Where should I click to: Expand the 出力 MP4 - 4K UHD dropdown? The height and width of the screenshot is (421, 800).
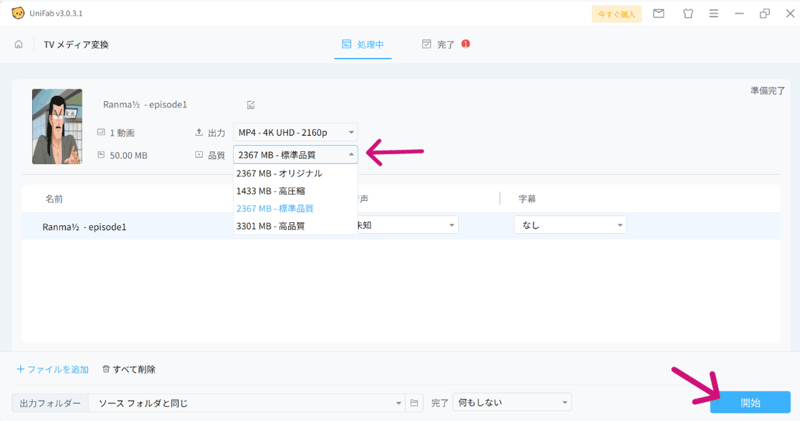(295, 132)
